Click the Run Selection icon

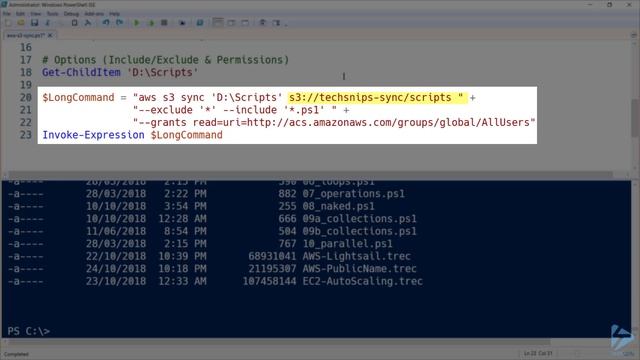pyautogui.click(x=151, y=23)
